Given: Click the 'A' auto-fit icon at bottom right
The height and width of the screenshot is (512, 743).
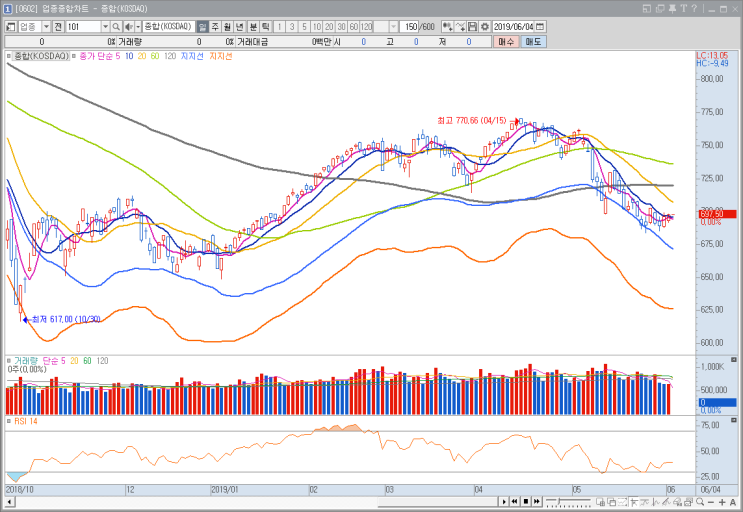Looking at the screenshot, I should click(x=733, y=502).
